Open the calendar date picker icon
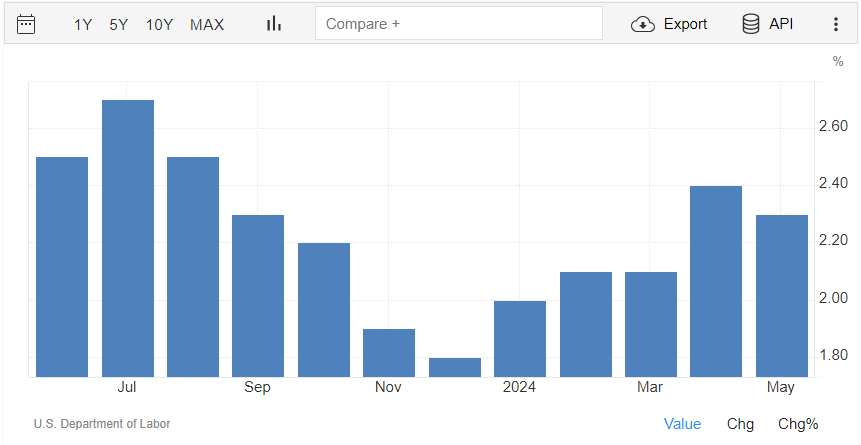The height and width of the screenshot is (445, 861). pyautogui.click(x=26, y=24)
